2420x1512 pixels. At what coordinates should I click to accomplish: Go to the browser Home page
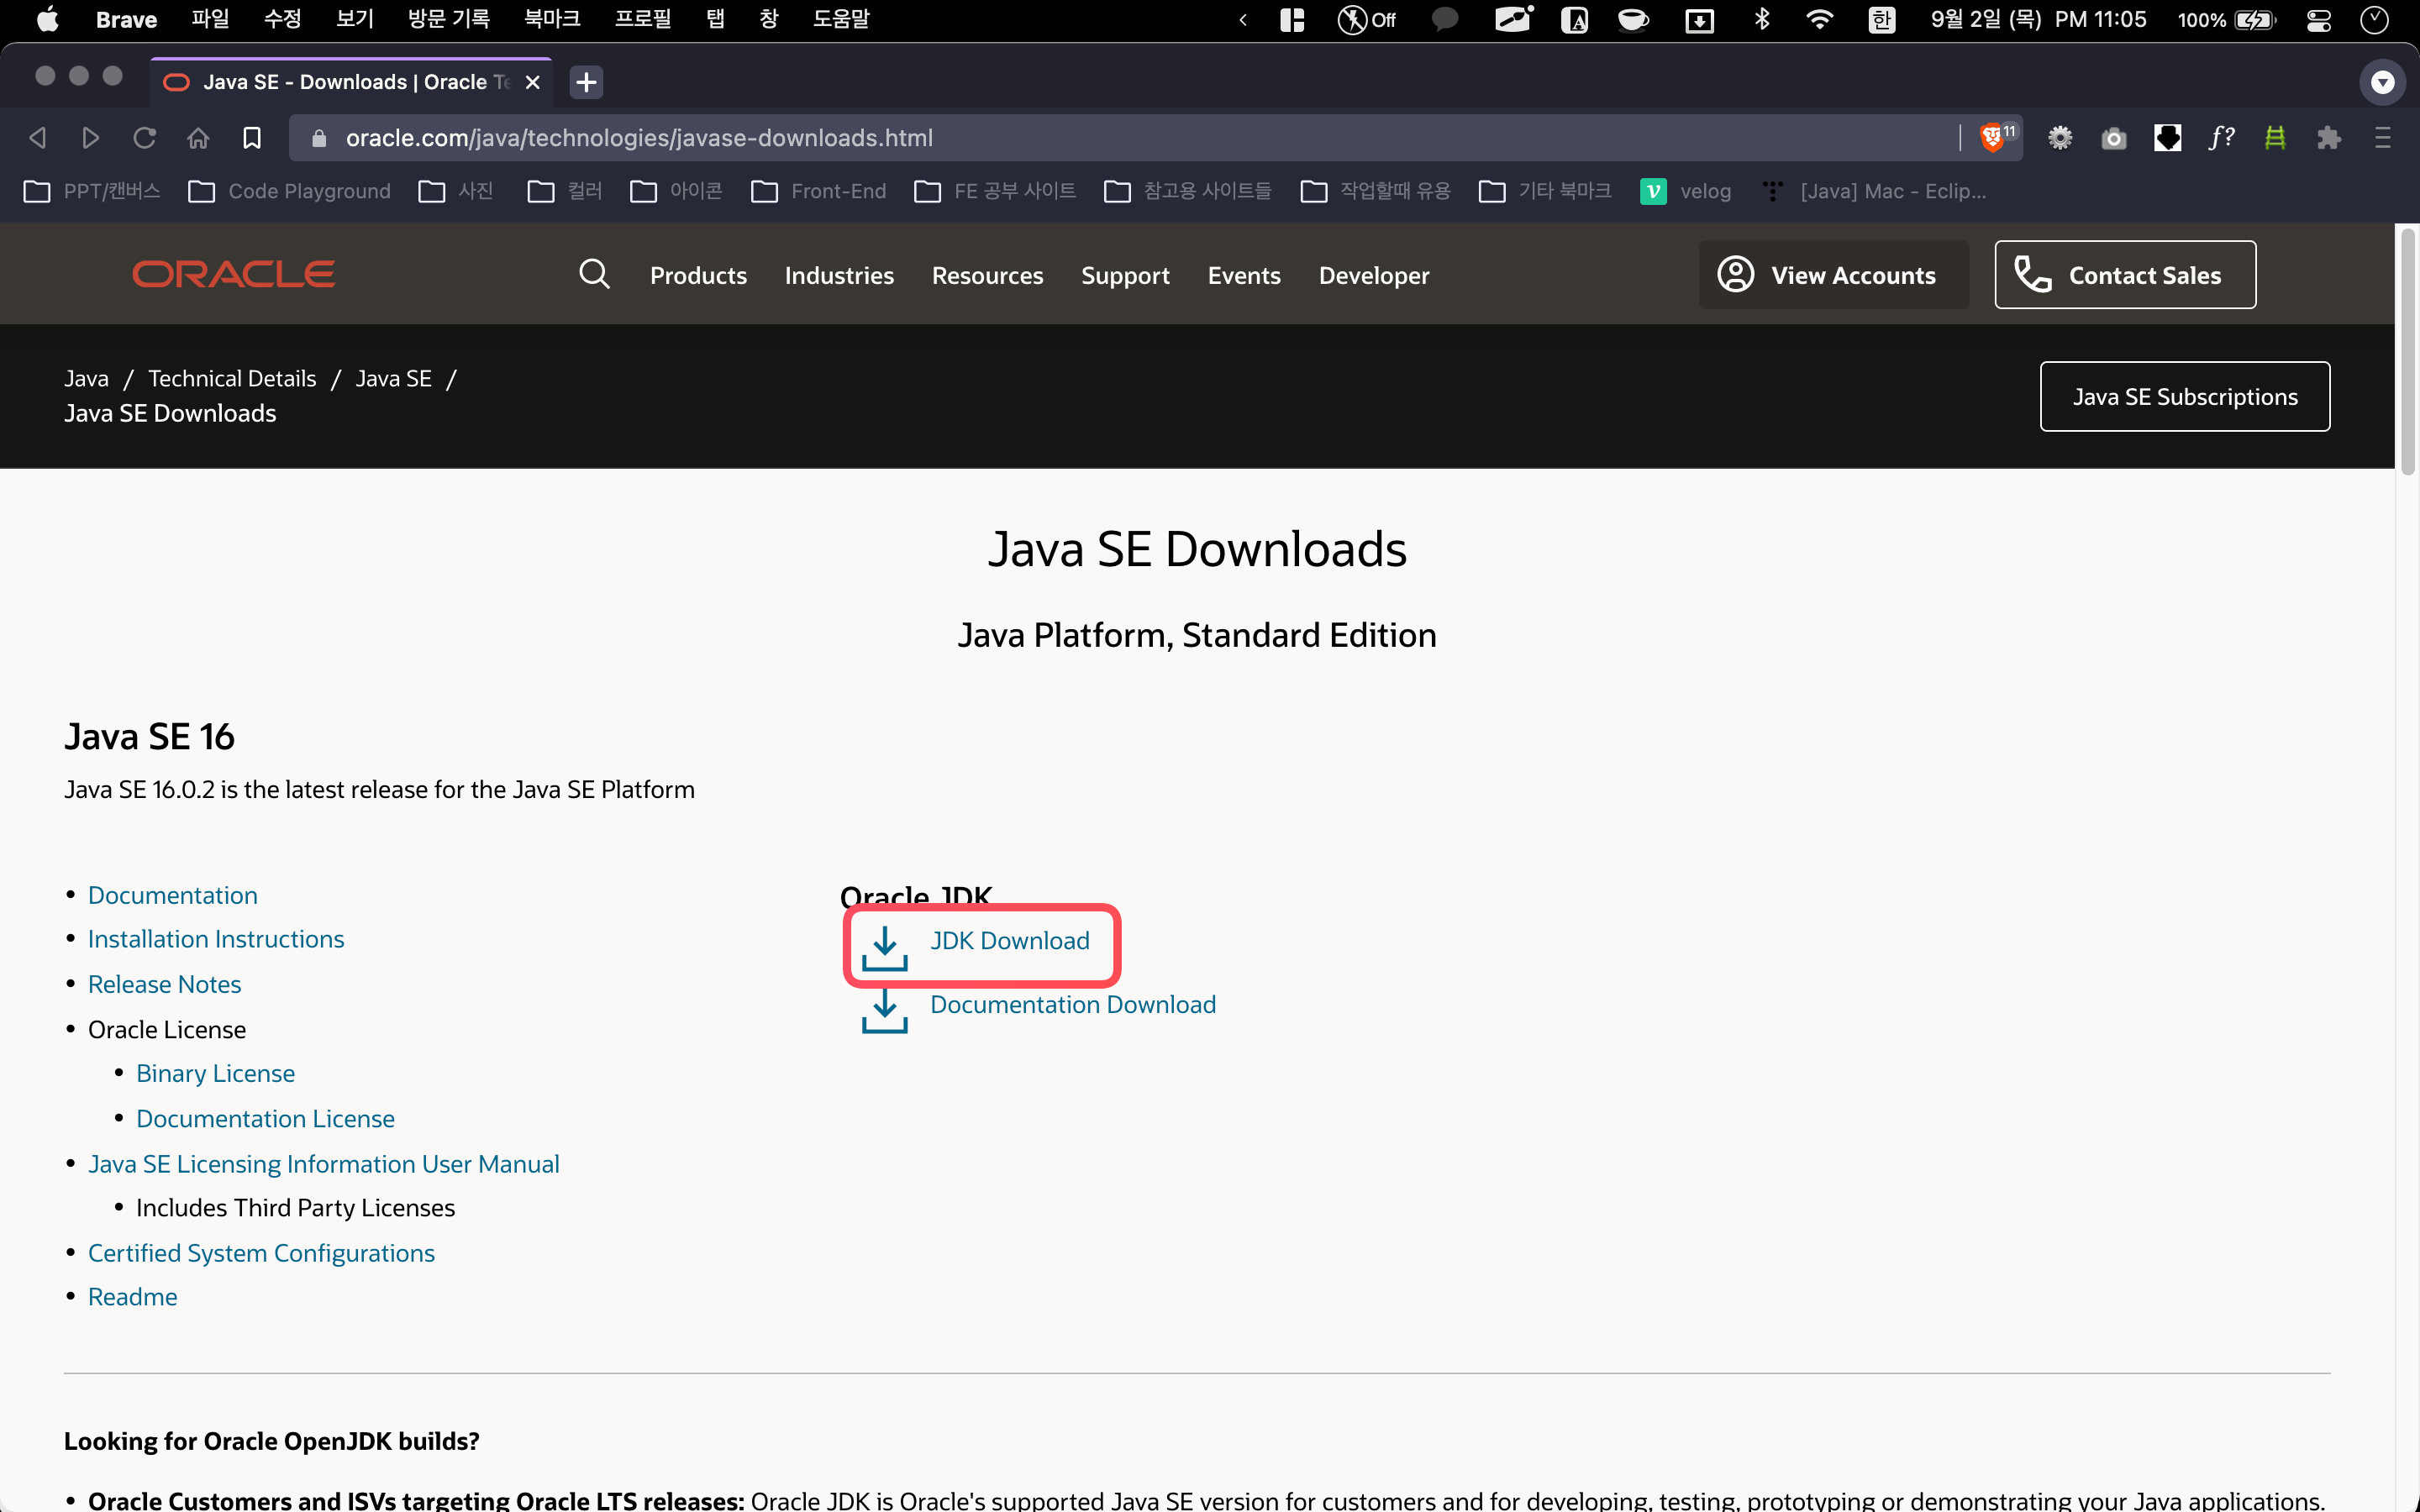click(198, 138)
